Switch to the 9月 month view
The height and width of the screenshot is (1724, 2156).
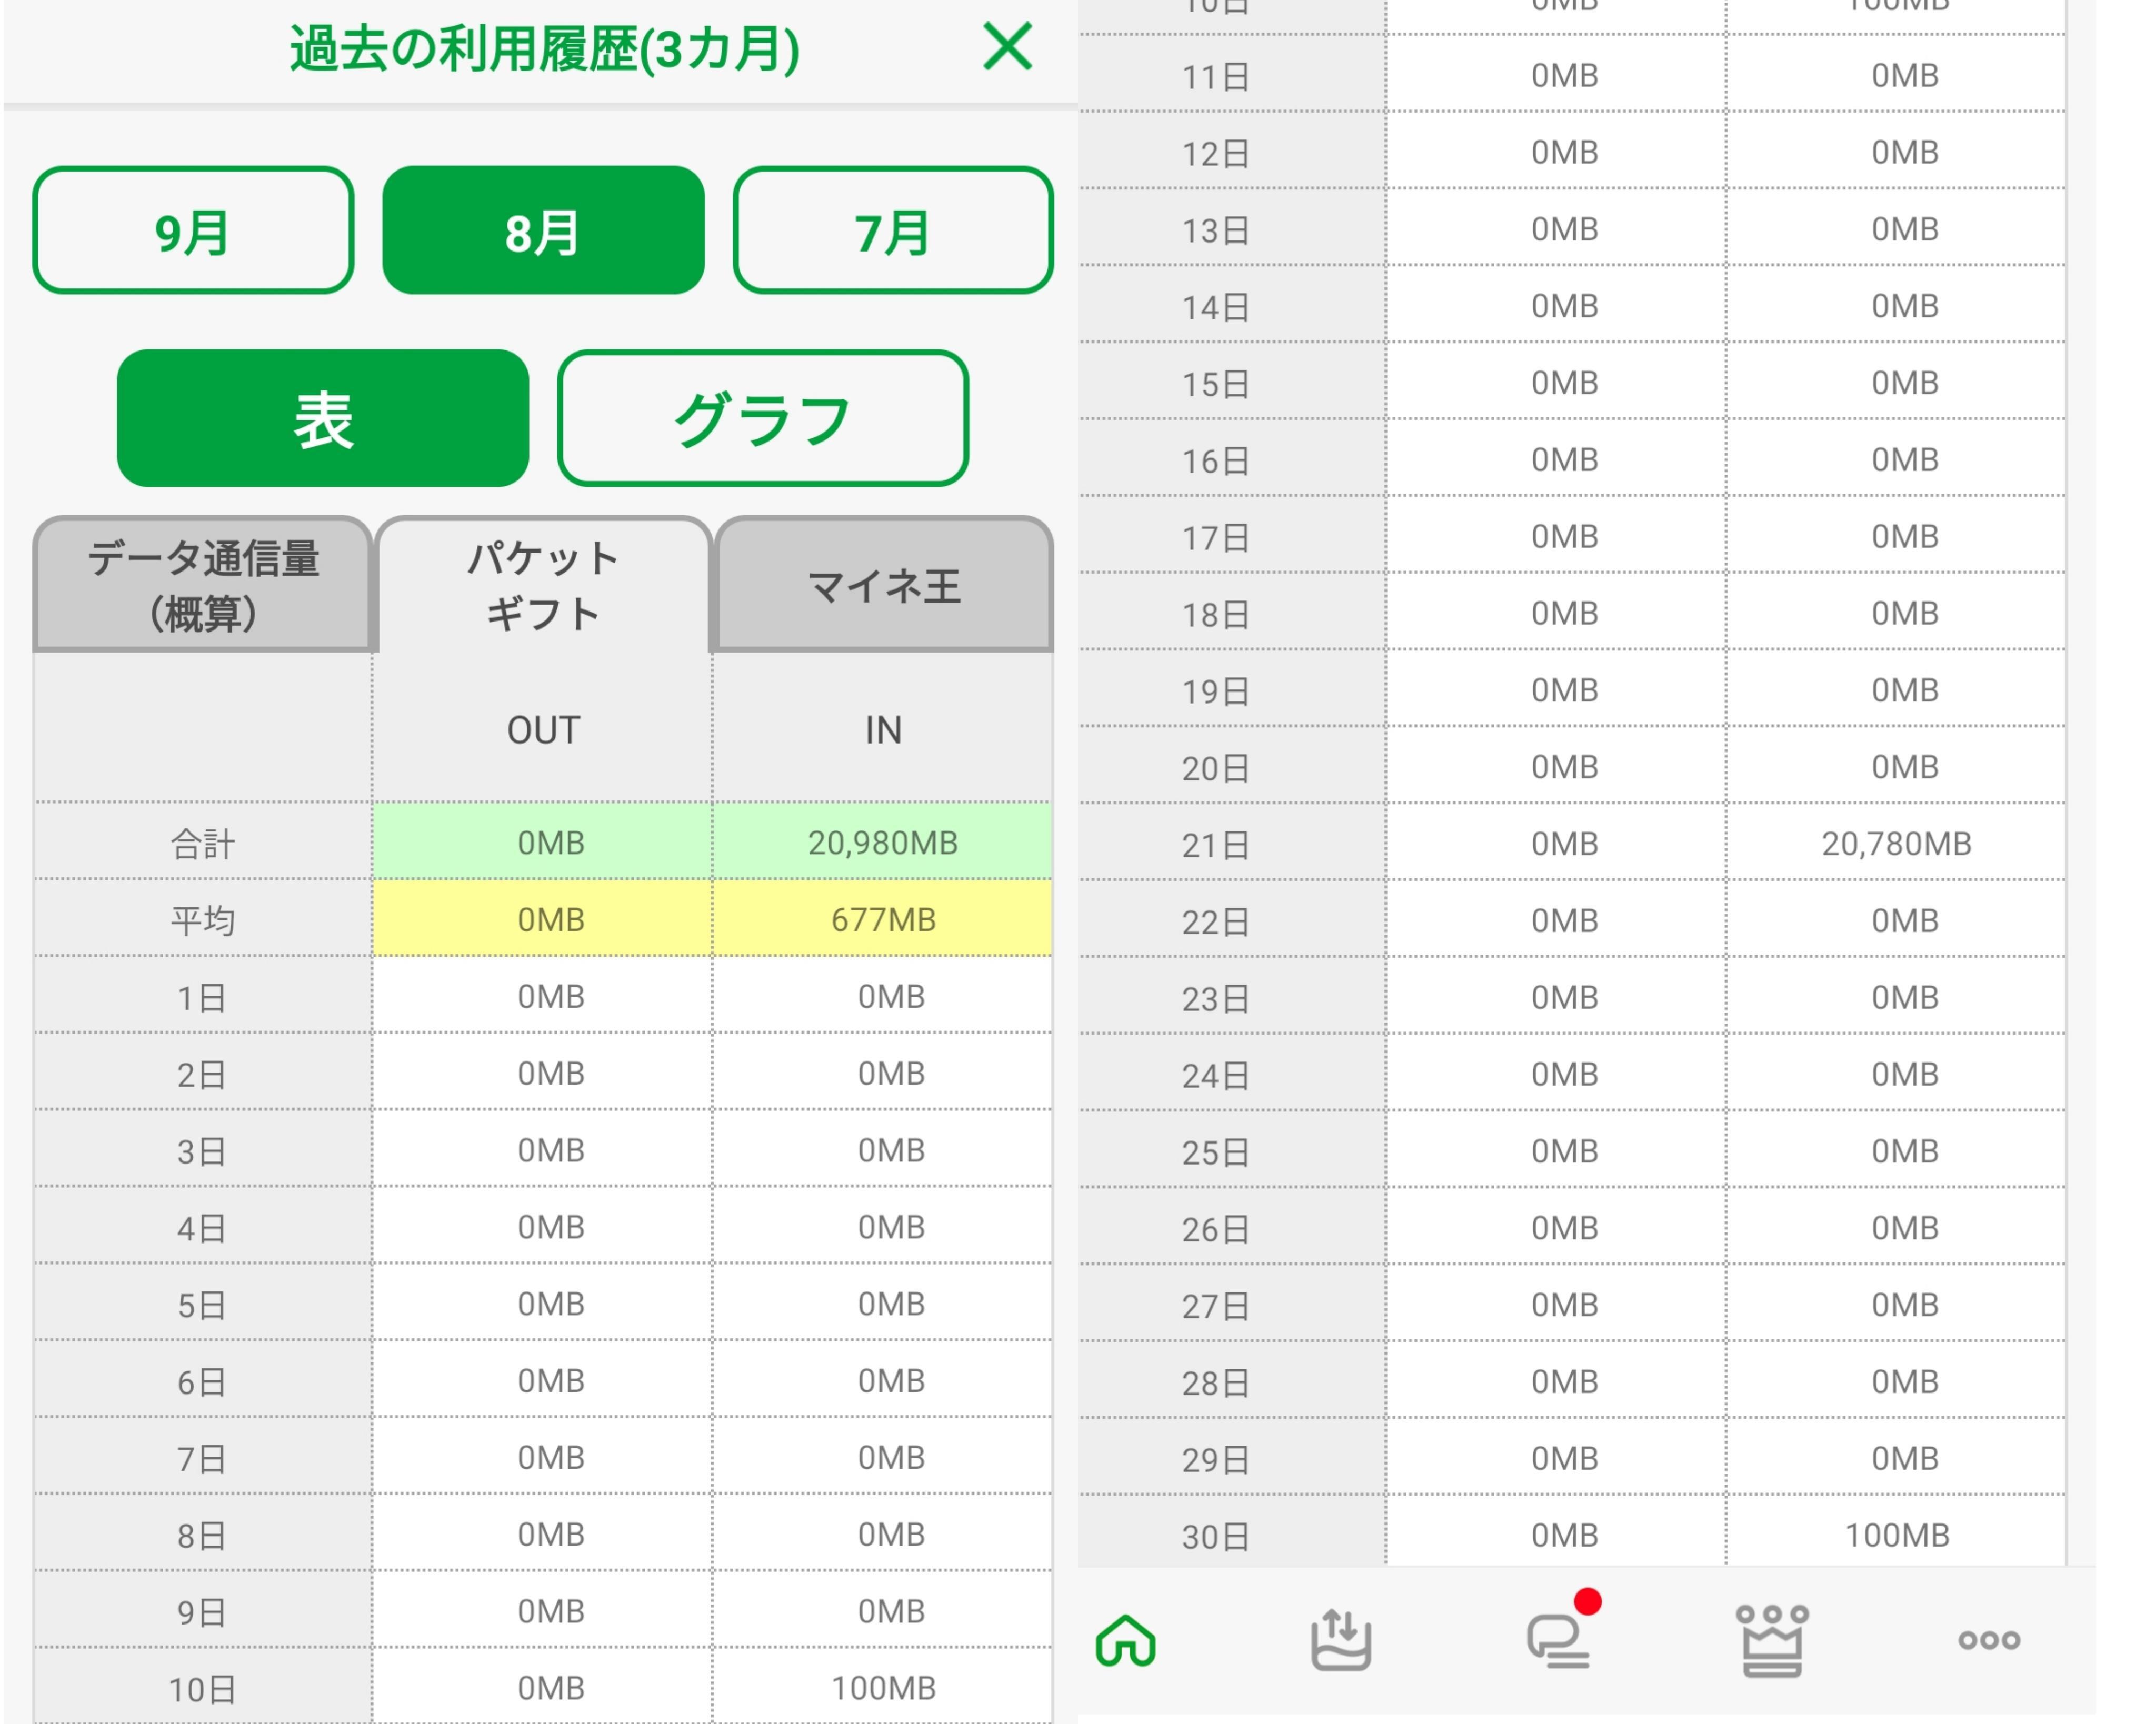coord(193,231)
